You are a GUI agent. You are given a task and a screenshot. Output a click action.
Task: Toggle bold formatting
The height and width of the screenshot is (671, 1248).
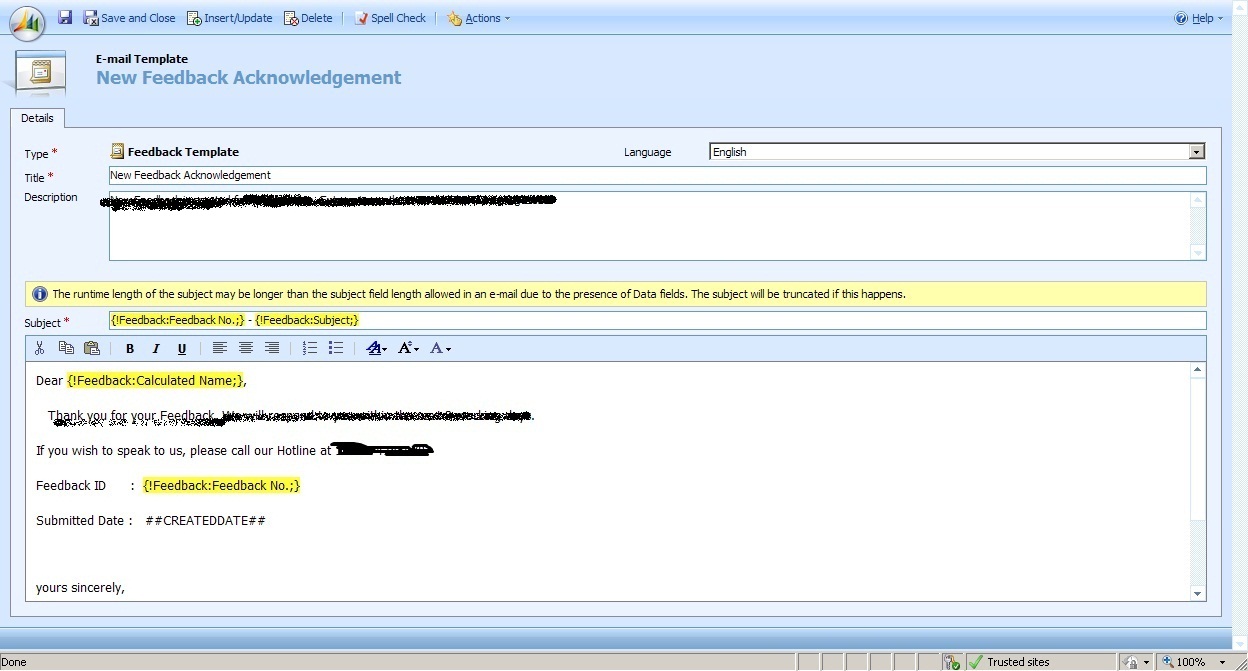coord(130,348)
